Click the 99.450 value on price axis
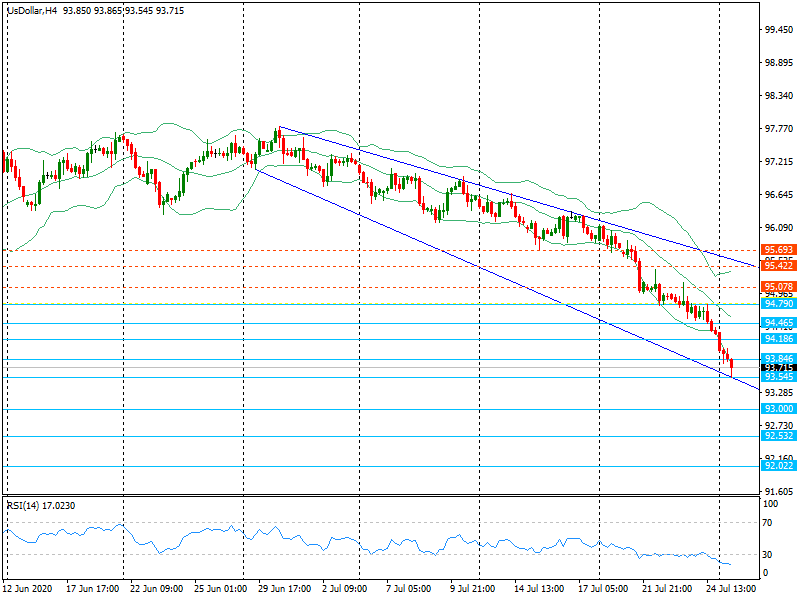The image size is (800, 600). tap(779, 30)
